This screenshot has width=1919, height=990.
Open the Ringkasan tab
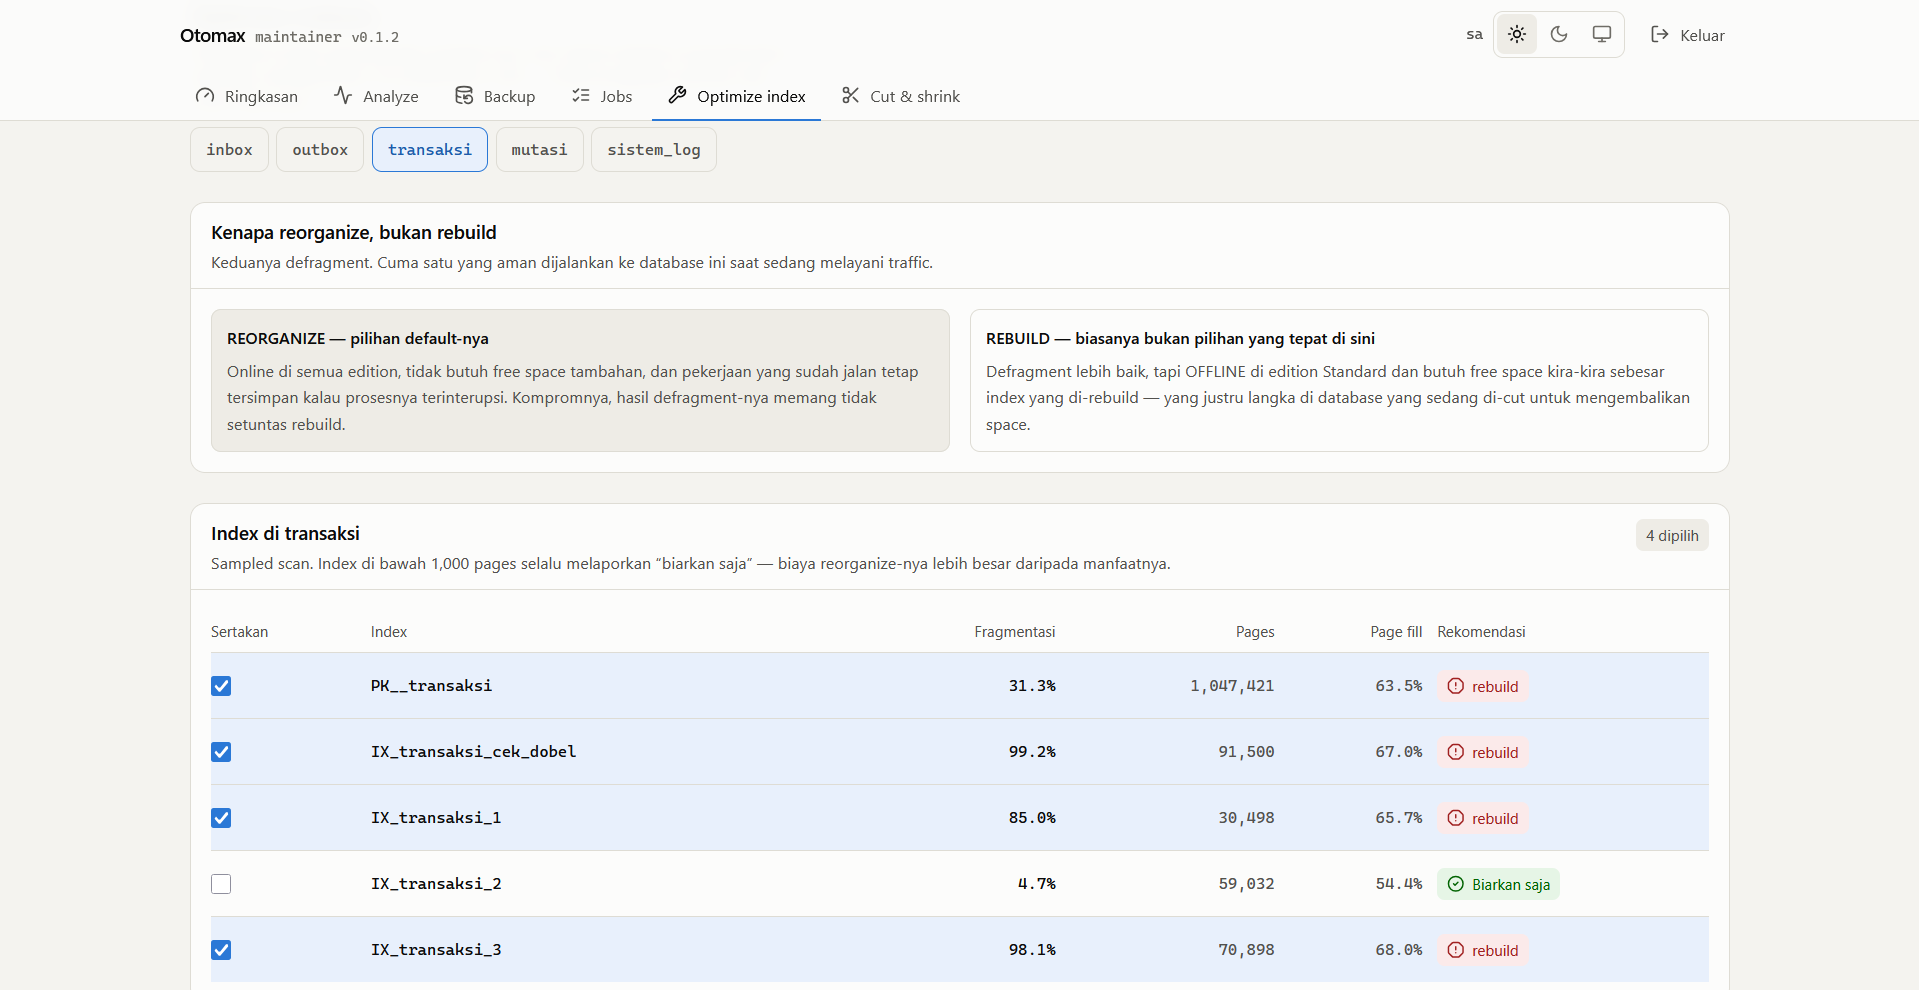pyautogui.click(x=247, y=96)
